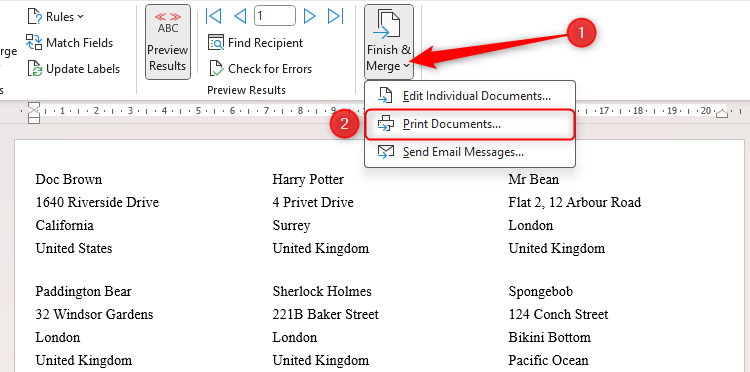Toggle Preview Results

click(168, 42)
